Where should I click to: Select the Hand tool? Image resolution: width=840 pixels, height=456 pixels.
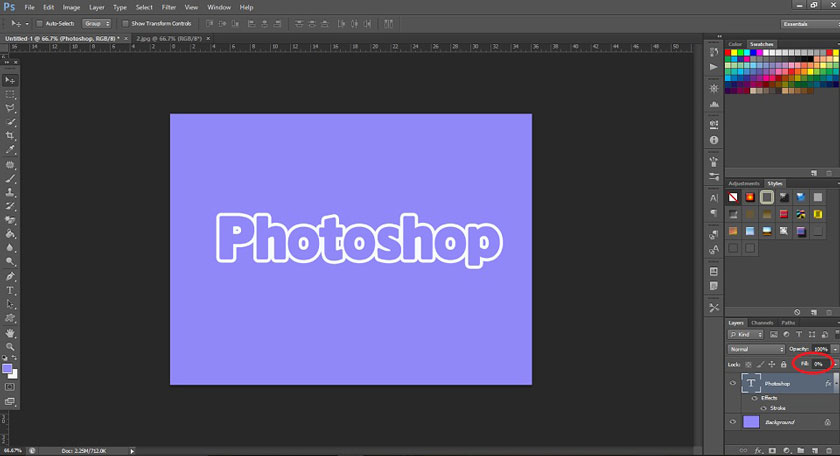tap(10, 333)
